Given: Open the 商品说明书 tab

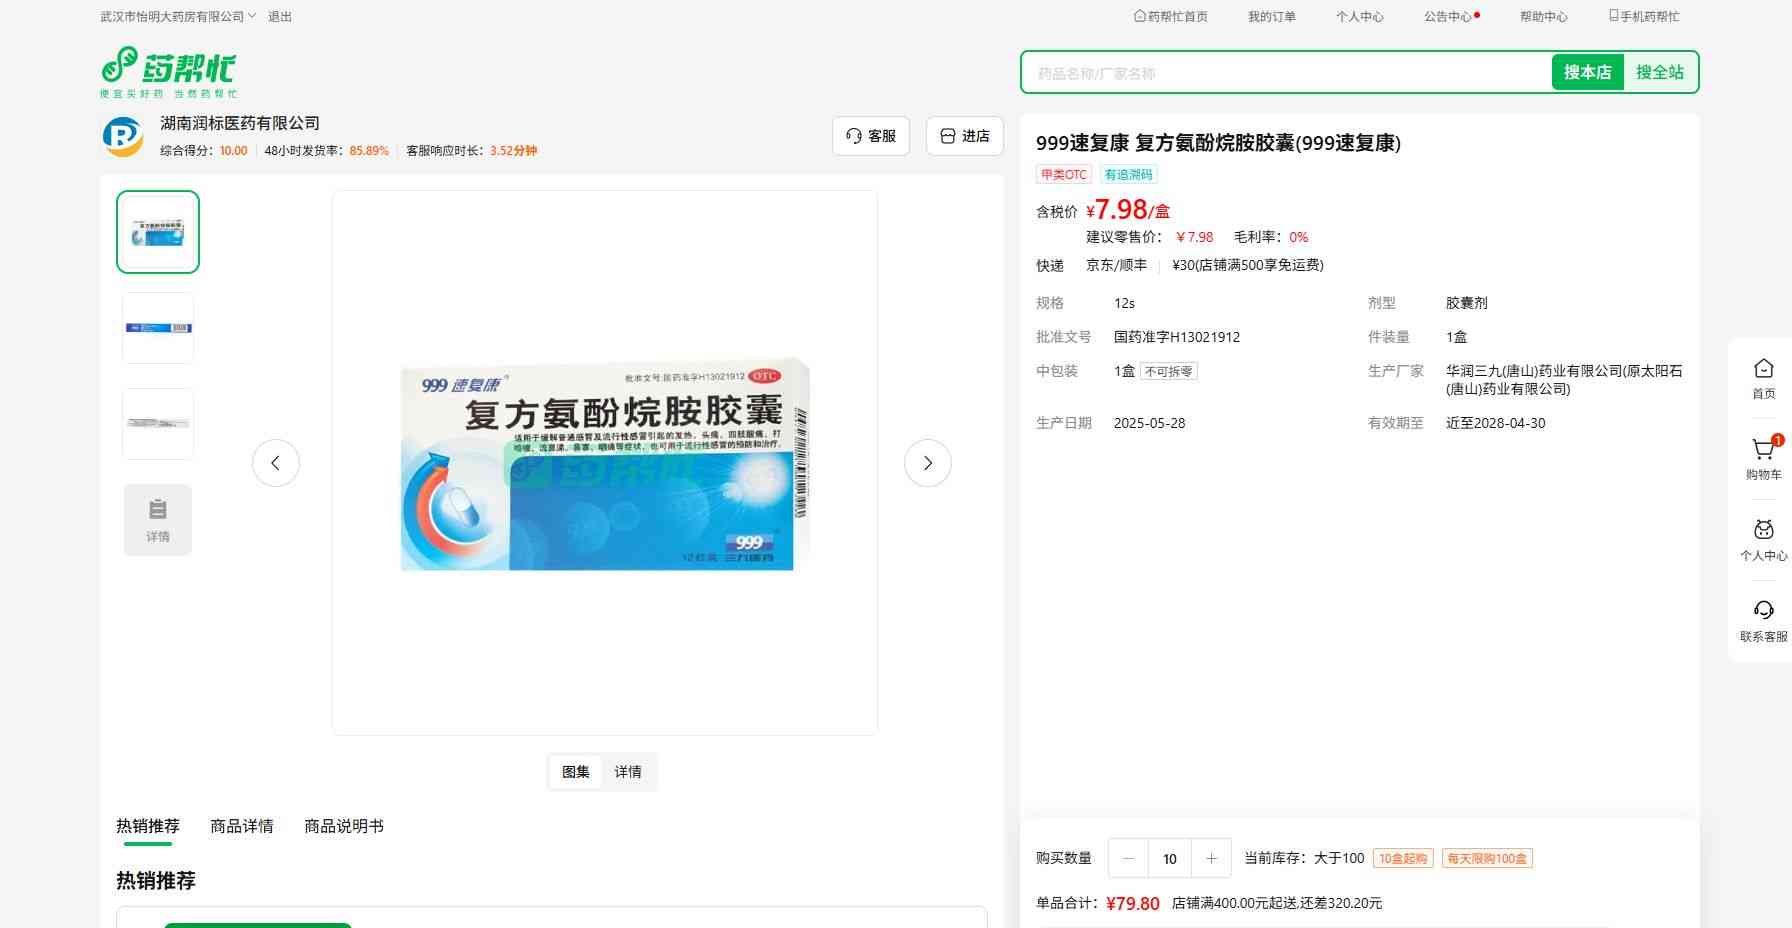Looking at the screenshot, I should pyautogui.click(x=344, y=826).
